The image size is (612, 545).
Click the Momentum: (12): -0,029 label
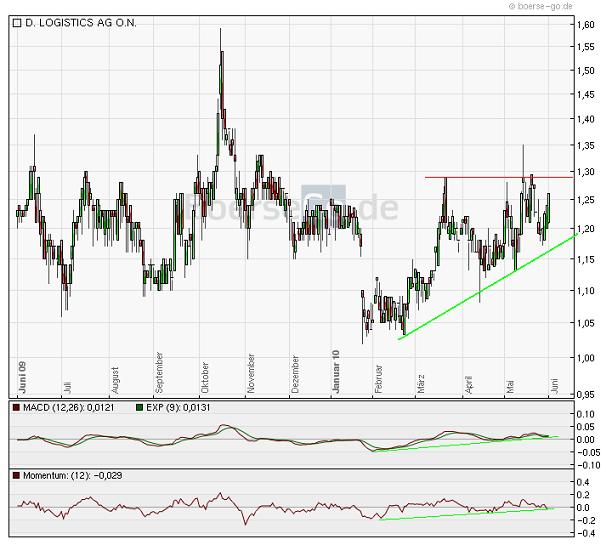click(73, 476)
